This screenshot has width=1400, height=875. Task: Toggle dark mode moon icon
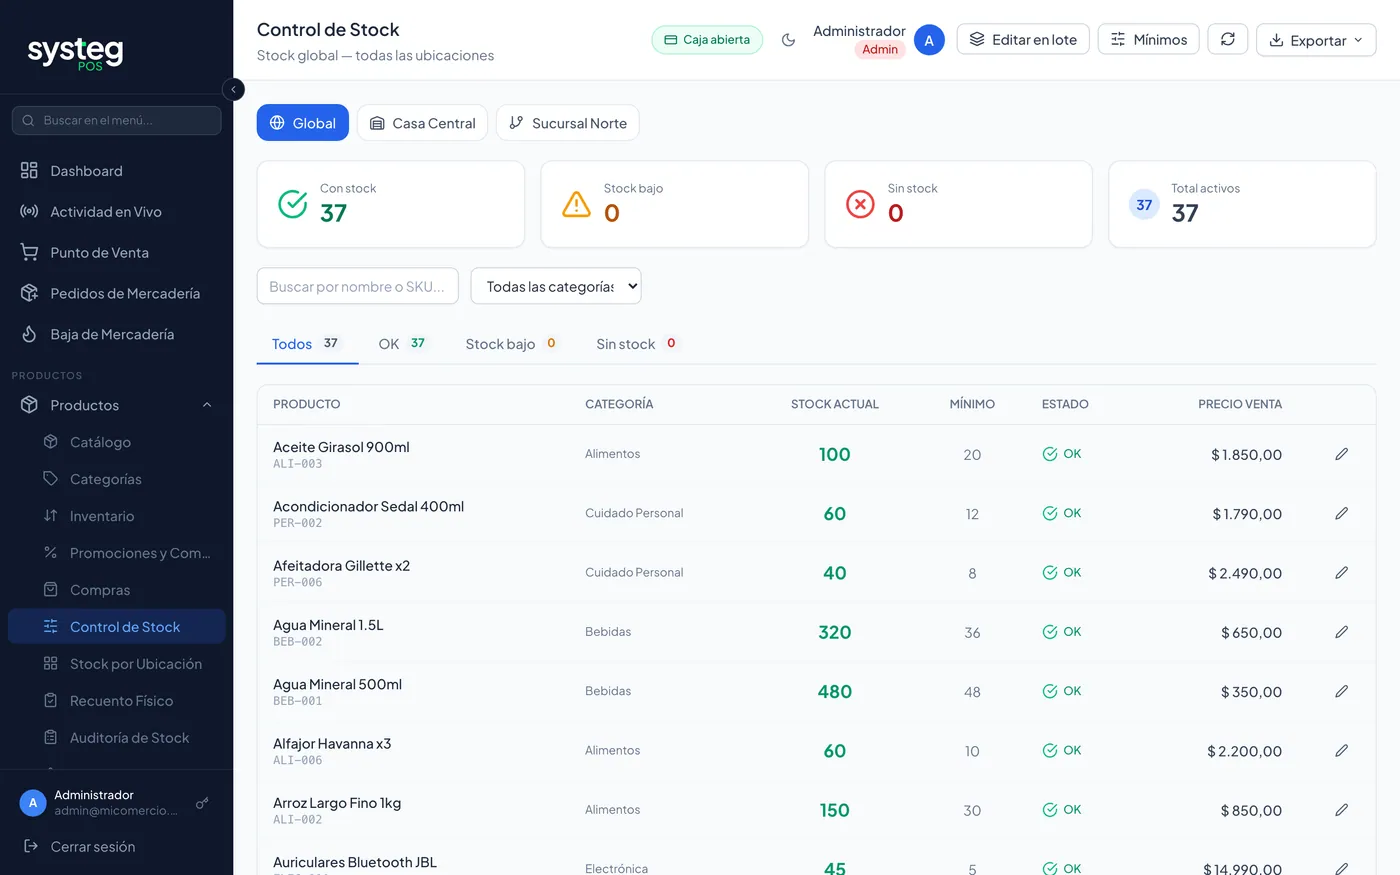point(788,40)
